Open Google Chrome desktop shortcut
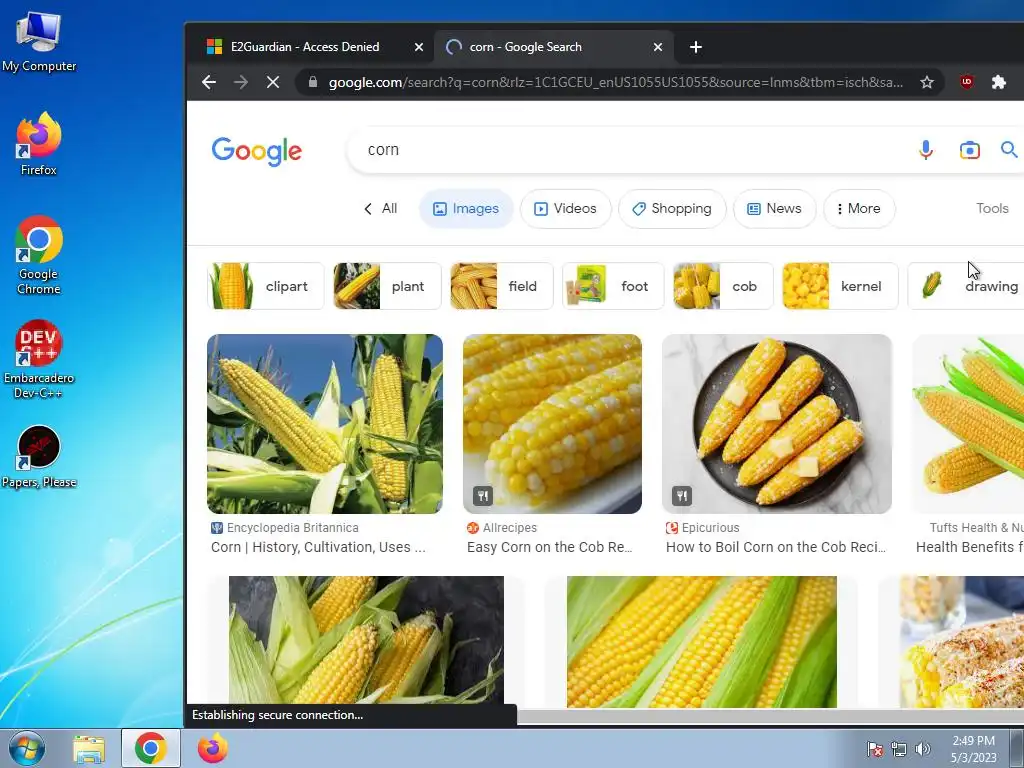Image resolution: width=1024 pixels, height=768 pixels. [39, 255]
